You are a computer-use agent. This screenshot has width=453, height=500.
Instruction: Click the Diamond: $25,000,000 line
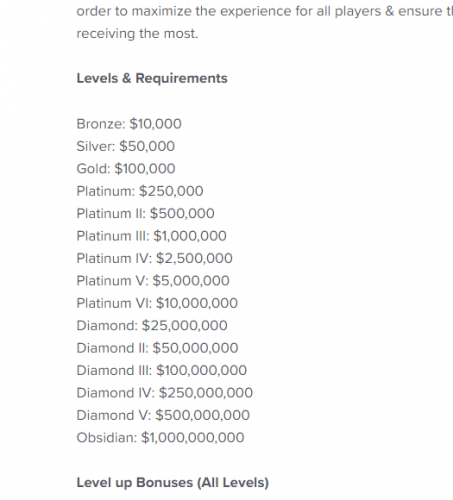coord(152,326)
